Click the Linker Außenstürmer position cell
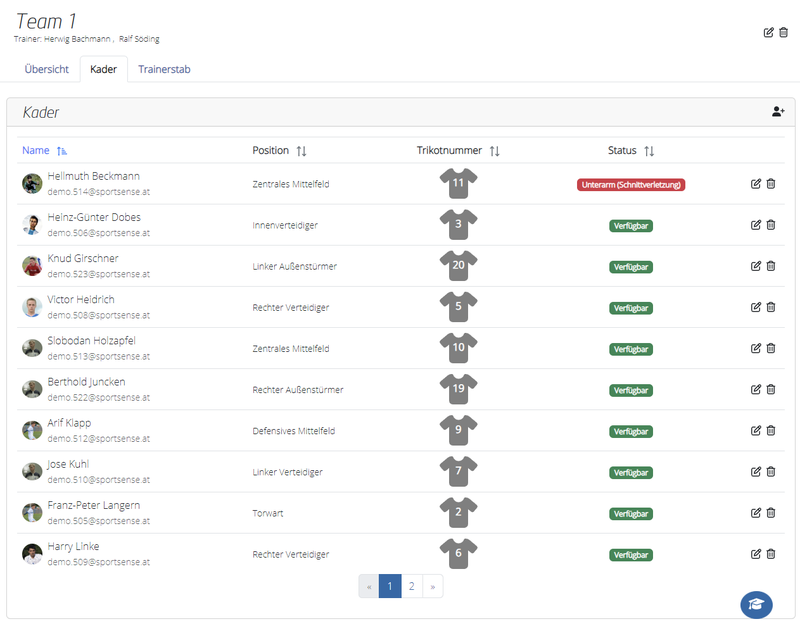Image resolution: width=800 pixels, height=631 pixels. (294, 266)
